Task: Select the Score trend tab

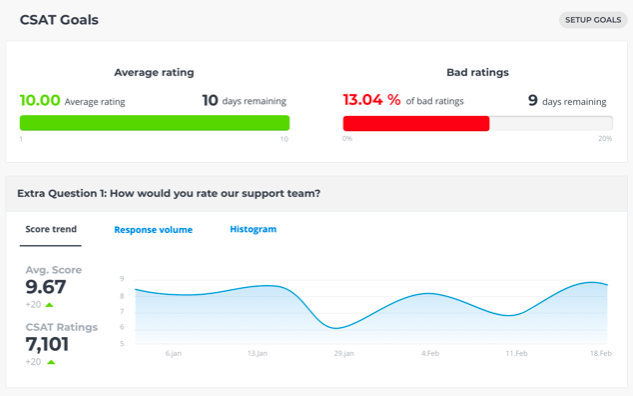Action: (51, 229)
